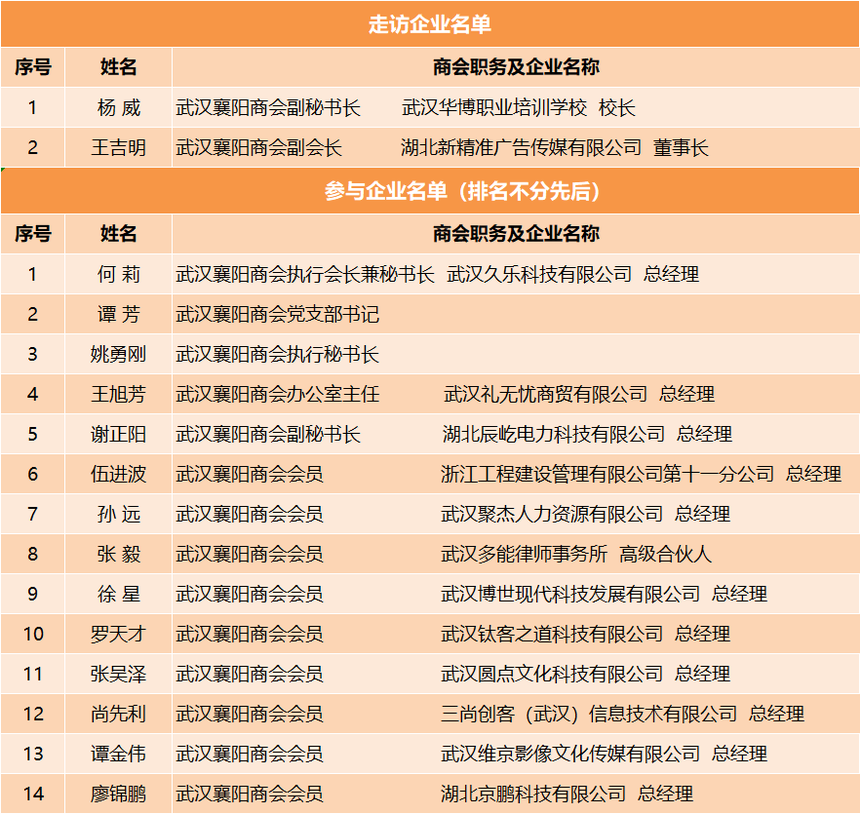Click serial number '14' beside 廖锦鹏
The image size is (860, 814).
[33, 794]
